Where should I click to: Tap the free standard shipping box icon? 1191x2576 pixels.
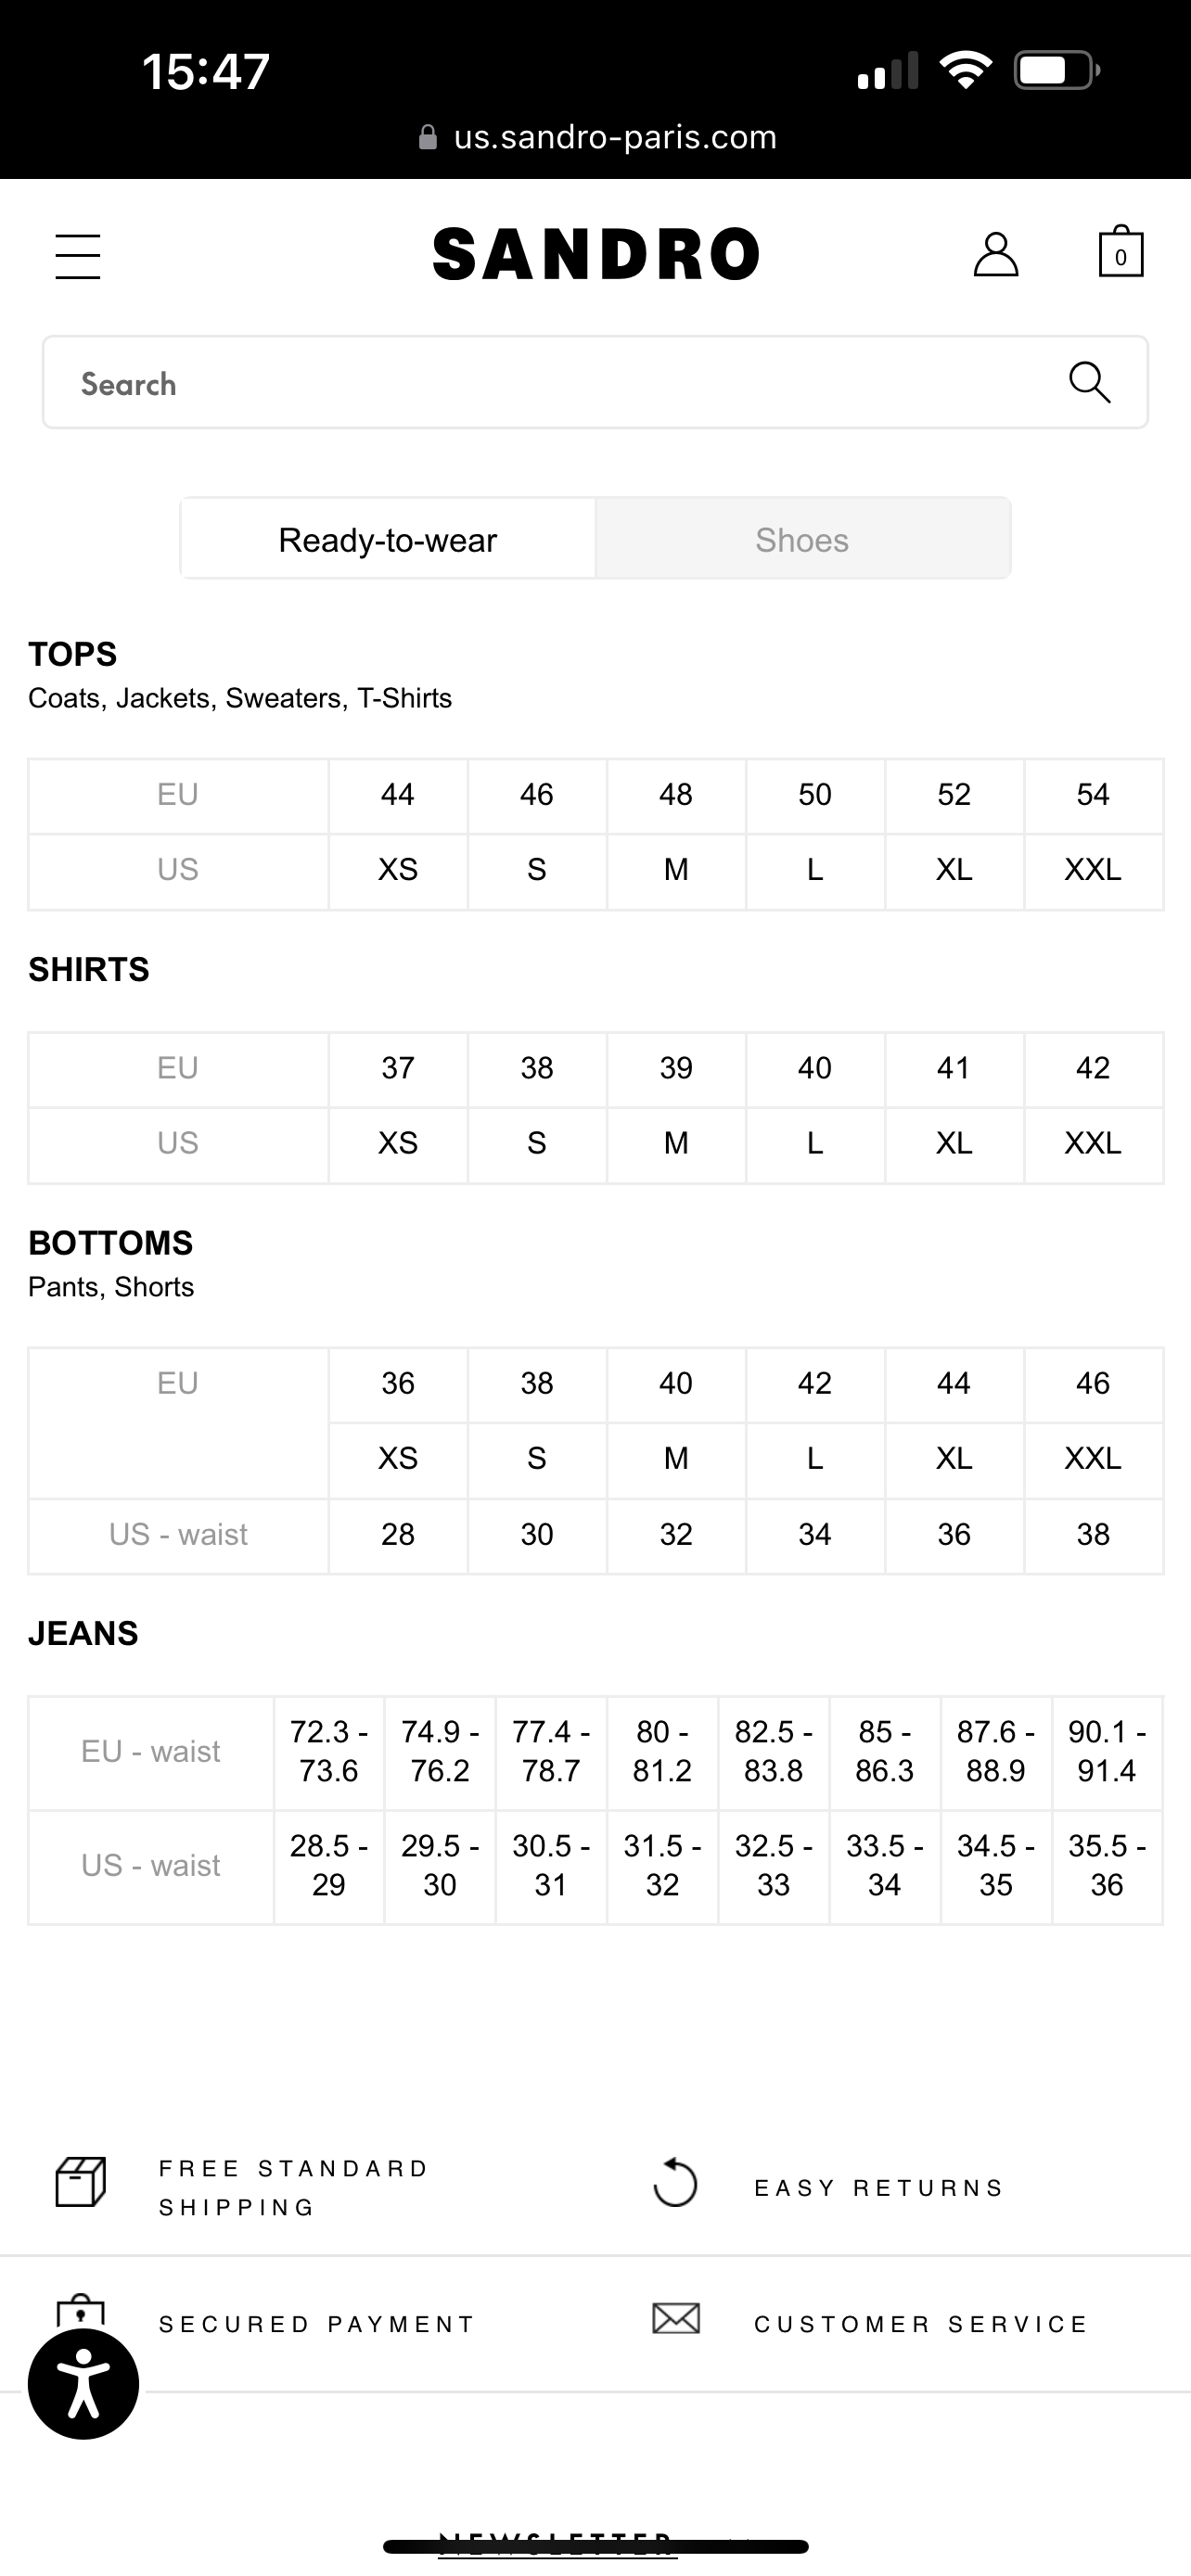[x=81, y=2181]
